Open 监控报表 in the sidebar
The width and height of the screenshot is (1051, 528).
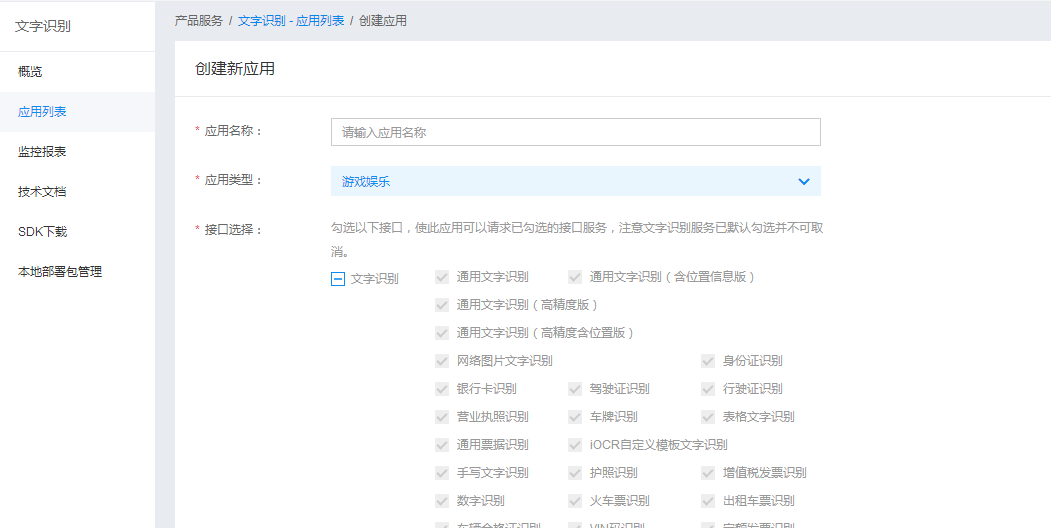pyautogui.click(x=77, y=152)
